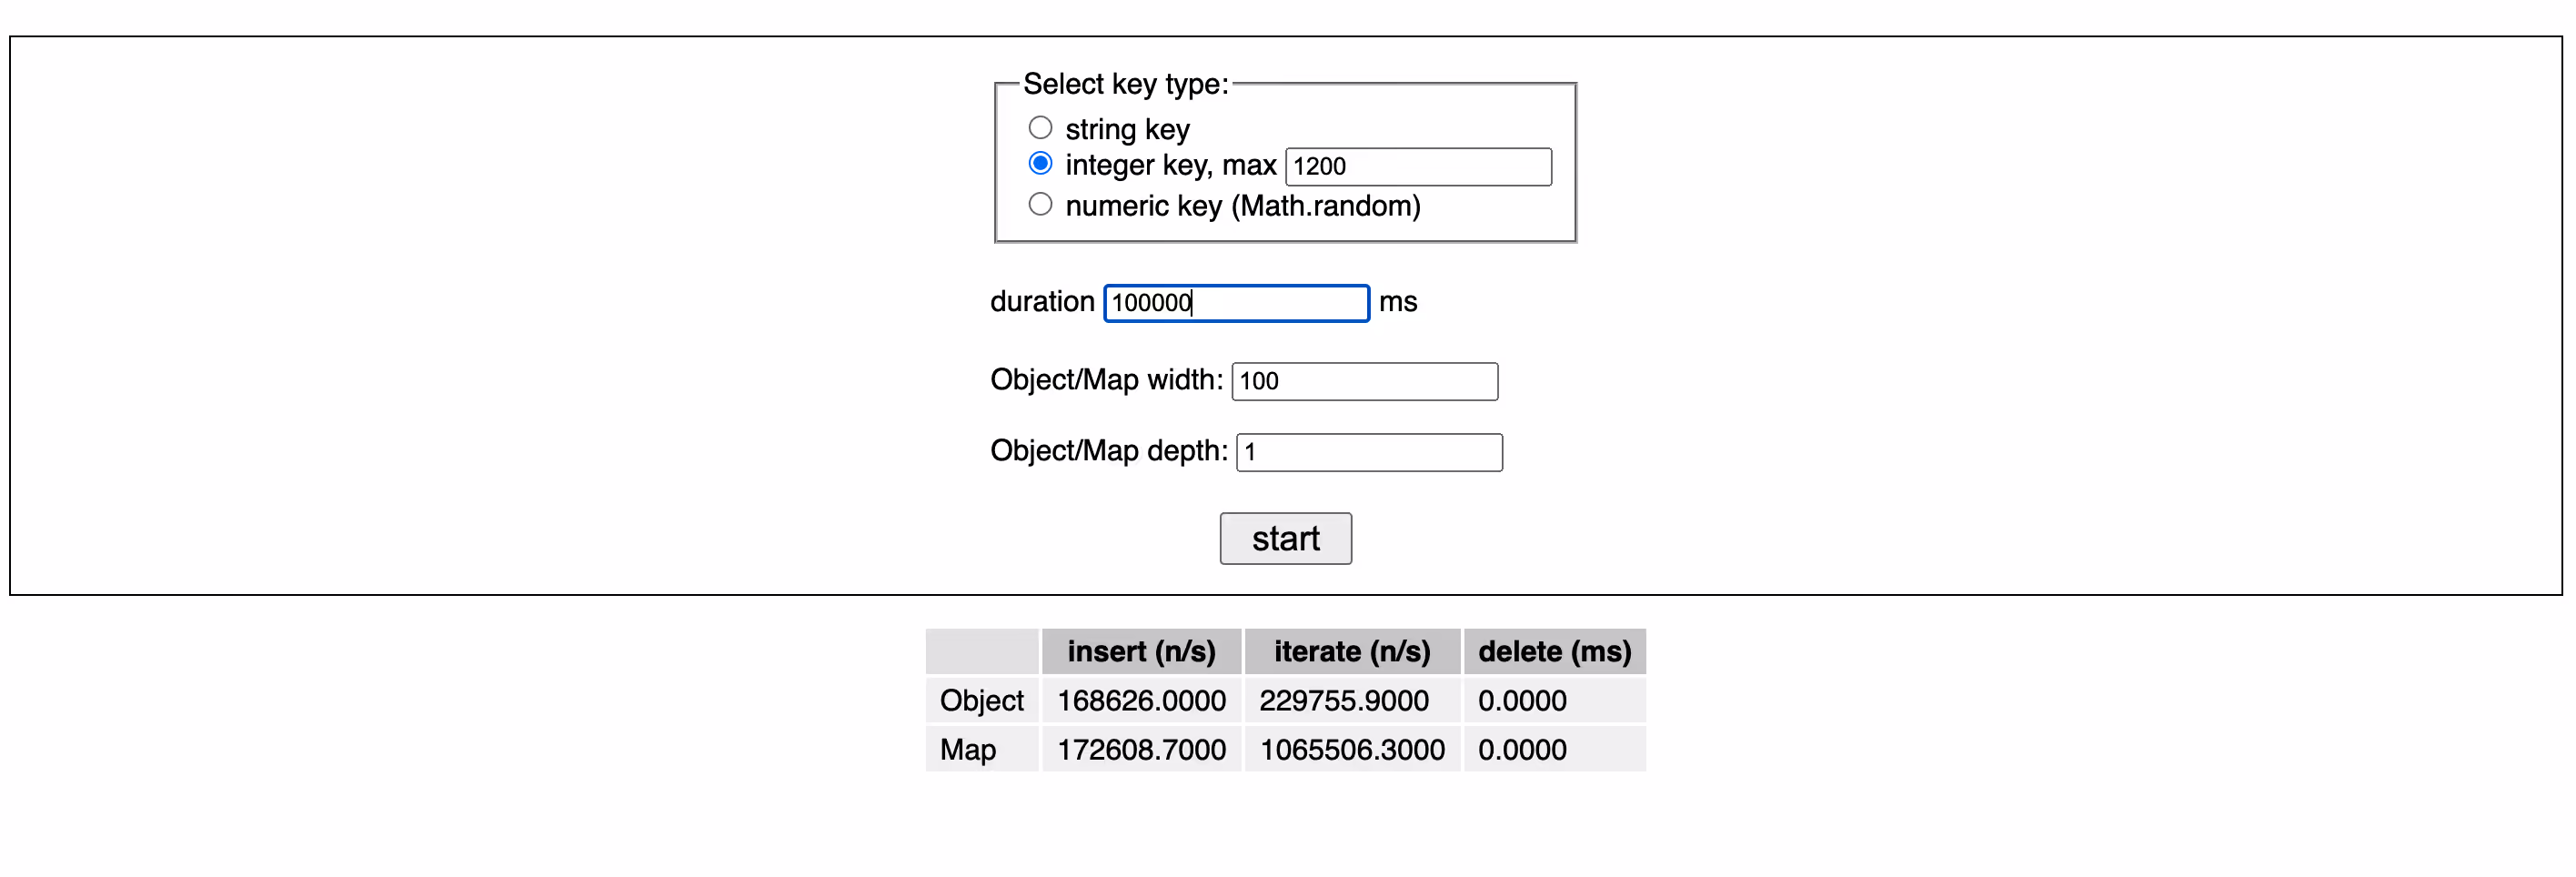The width and height of the screenshot is (2576, 877).
Task: Click the string key label text
Action: click(1127, 129)
